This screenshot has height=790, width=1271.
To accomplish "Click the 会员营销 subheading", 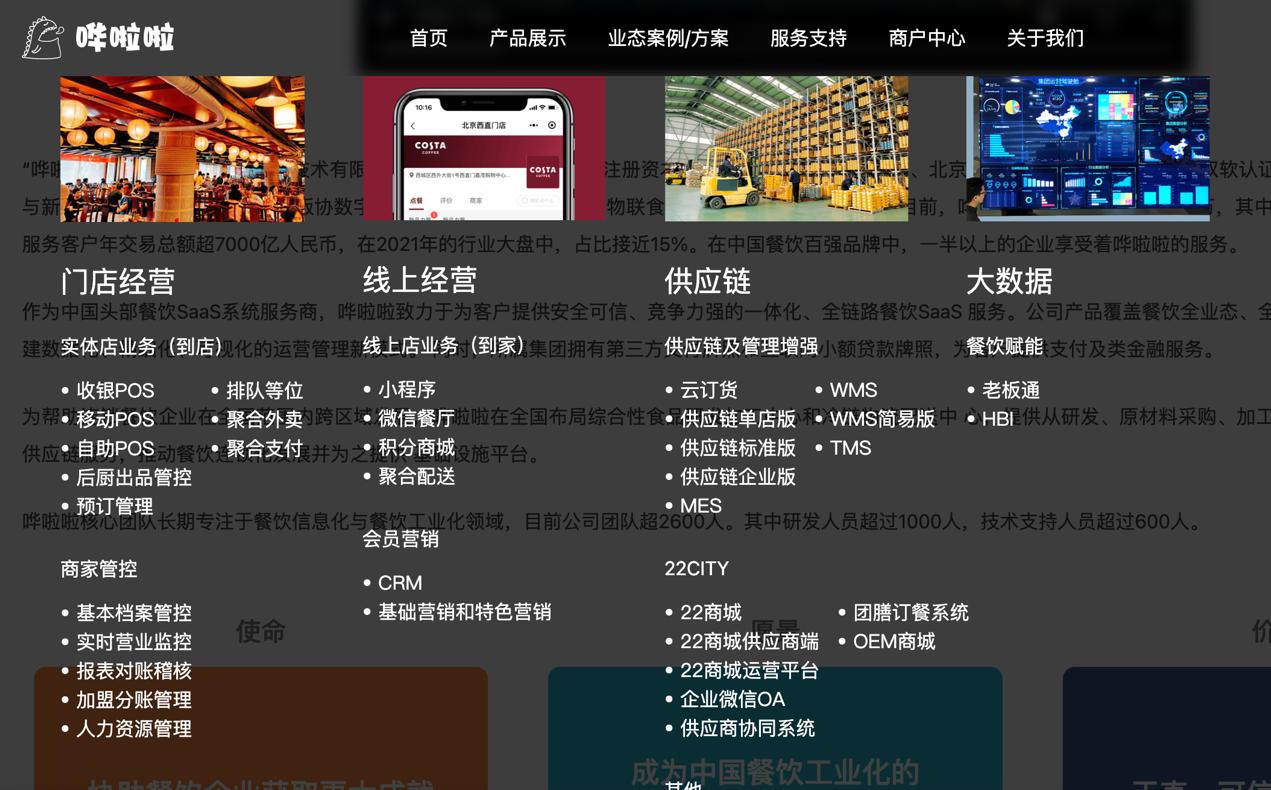I will pos(400,538).
